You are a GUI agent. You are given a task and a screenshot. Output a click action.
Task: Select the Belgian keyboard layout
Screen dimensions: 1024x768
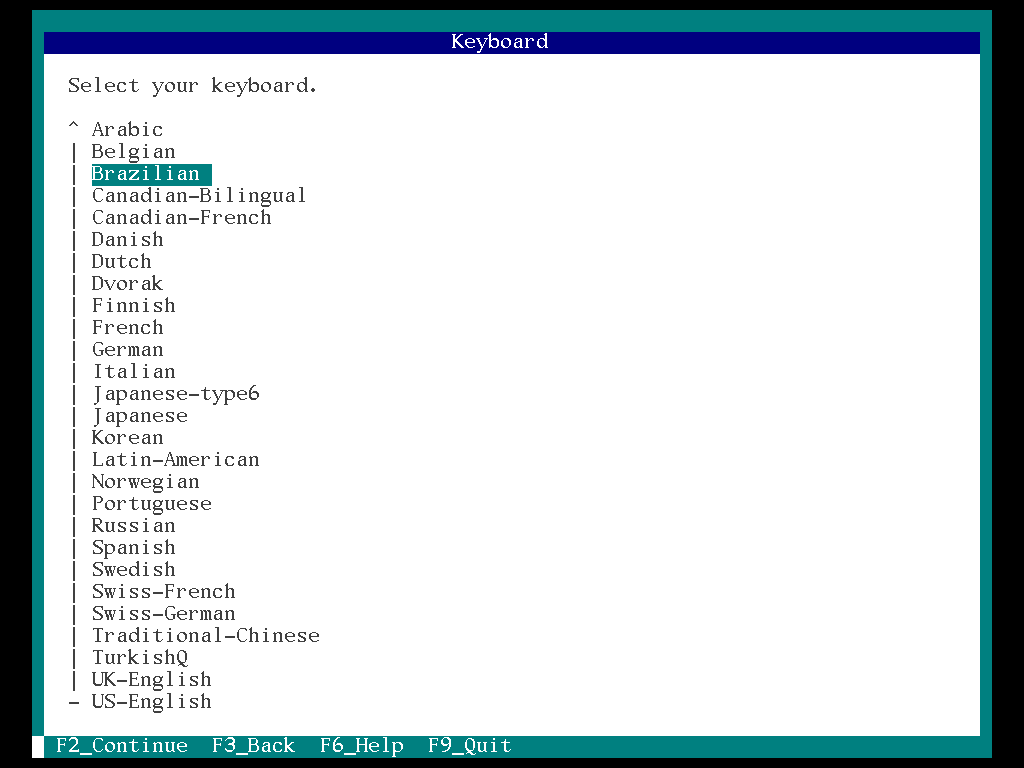[133, 152]
